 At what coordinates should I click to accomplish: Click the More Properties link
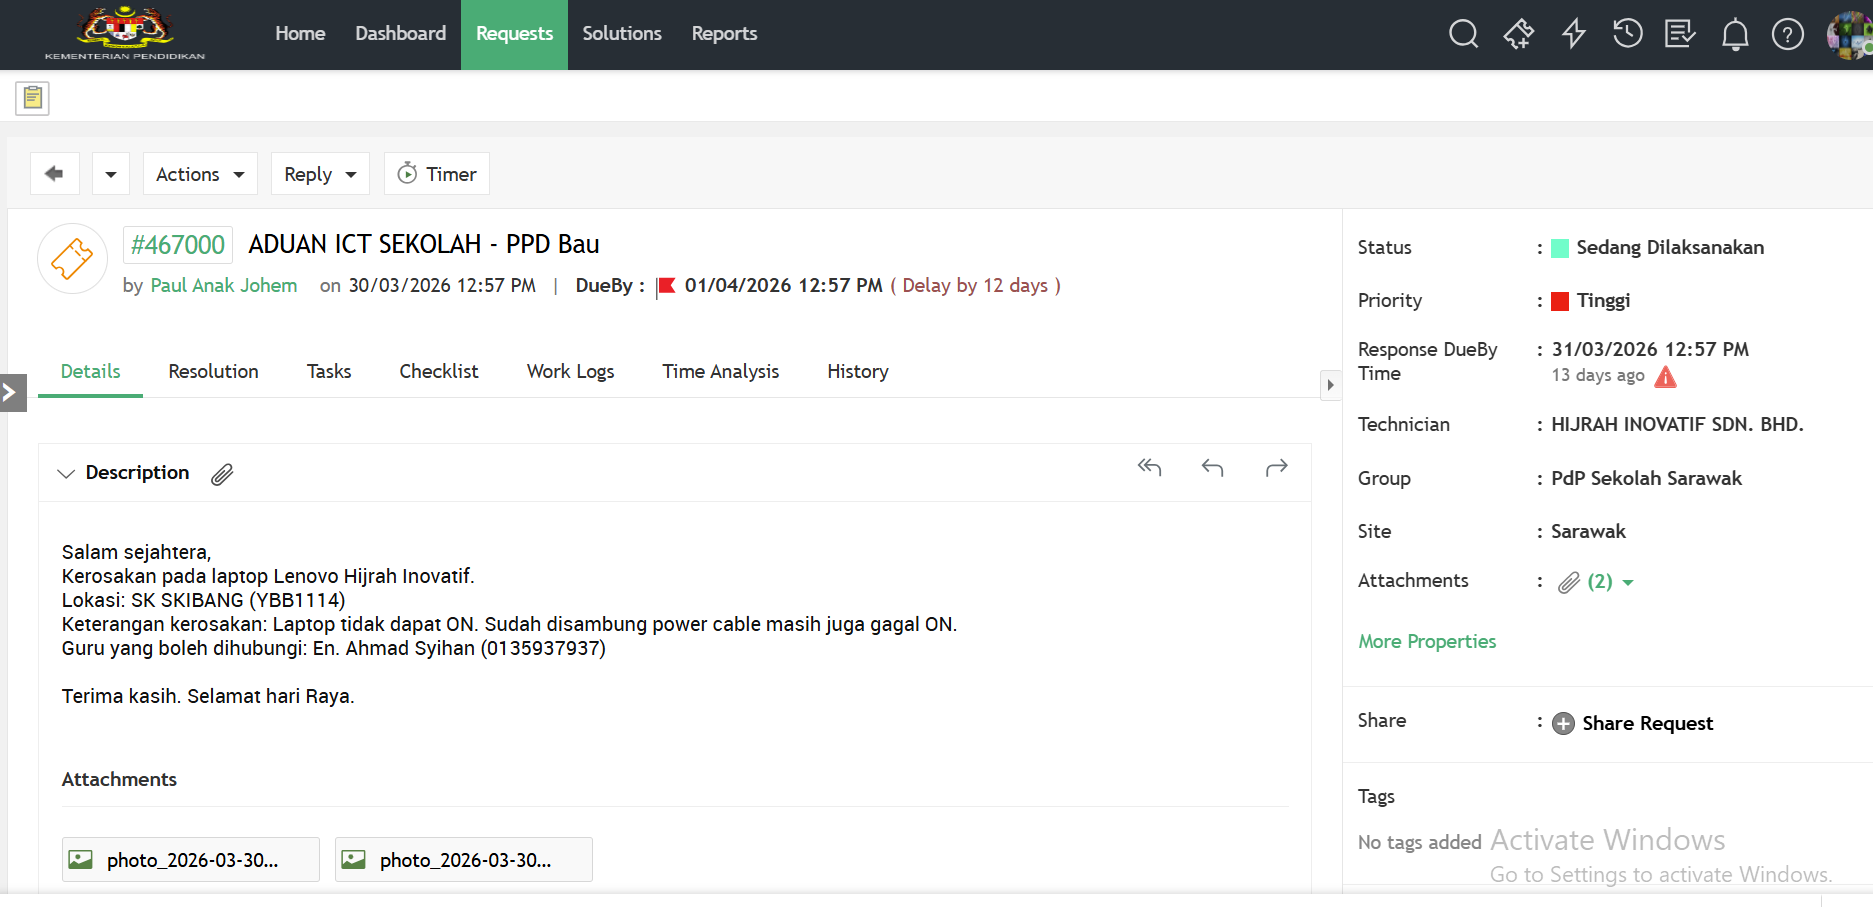coord(1426,641)
